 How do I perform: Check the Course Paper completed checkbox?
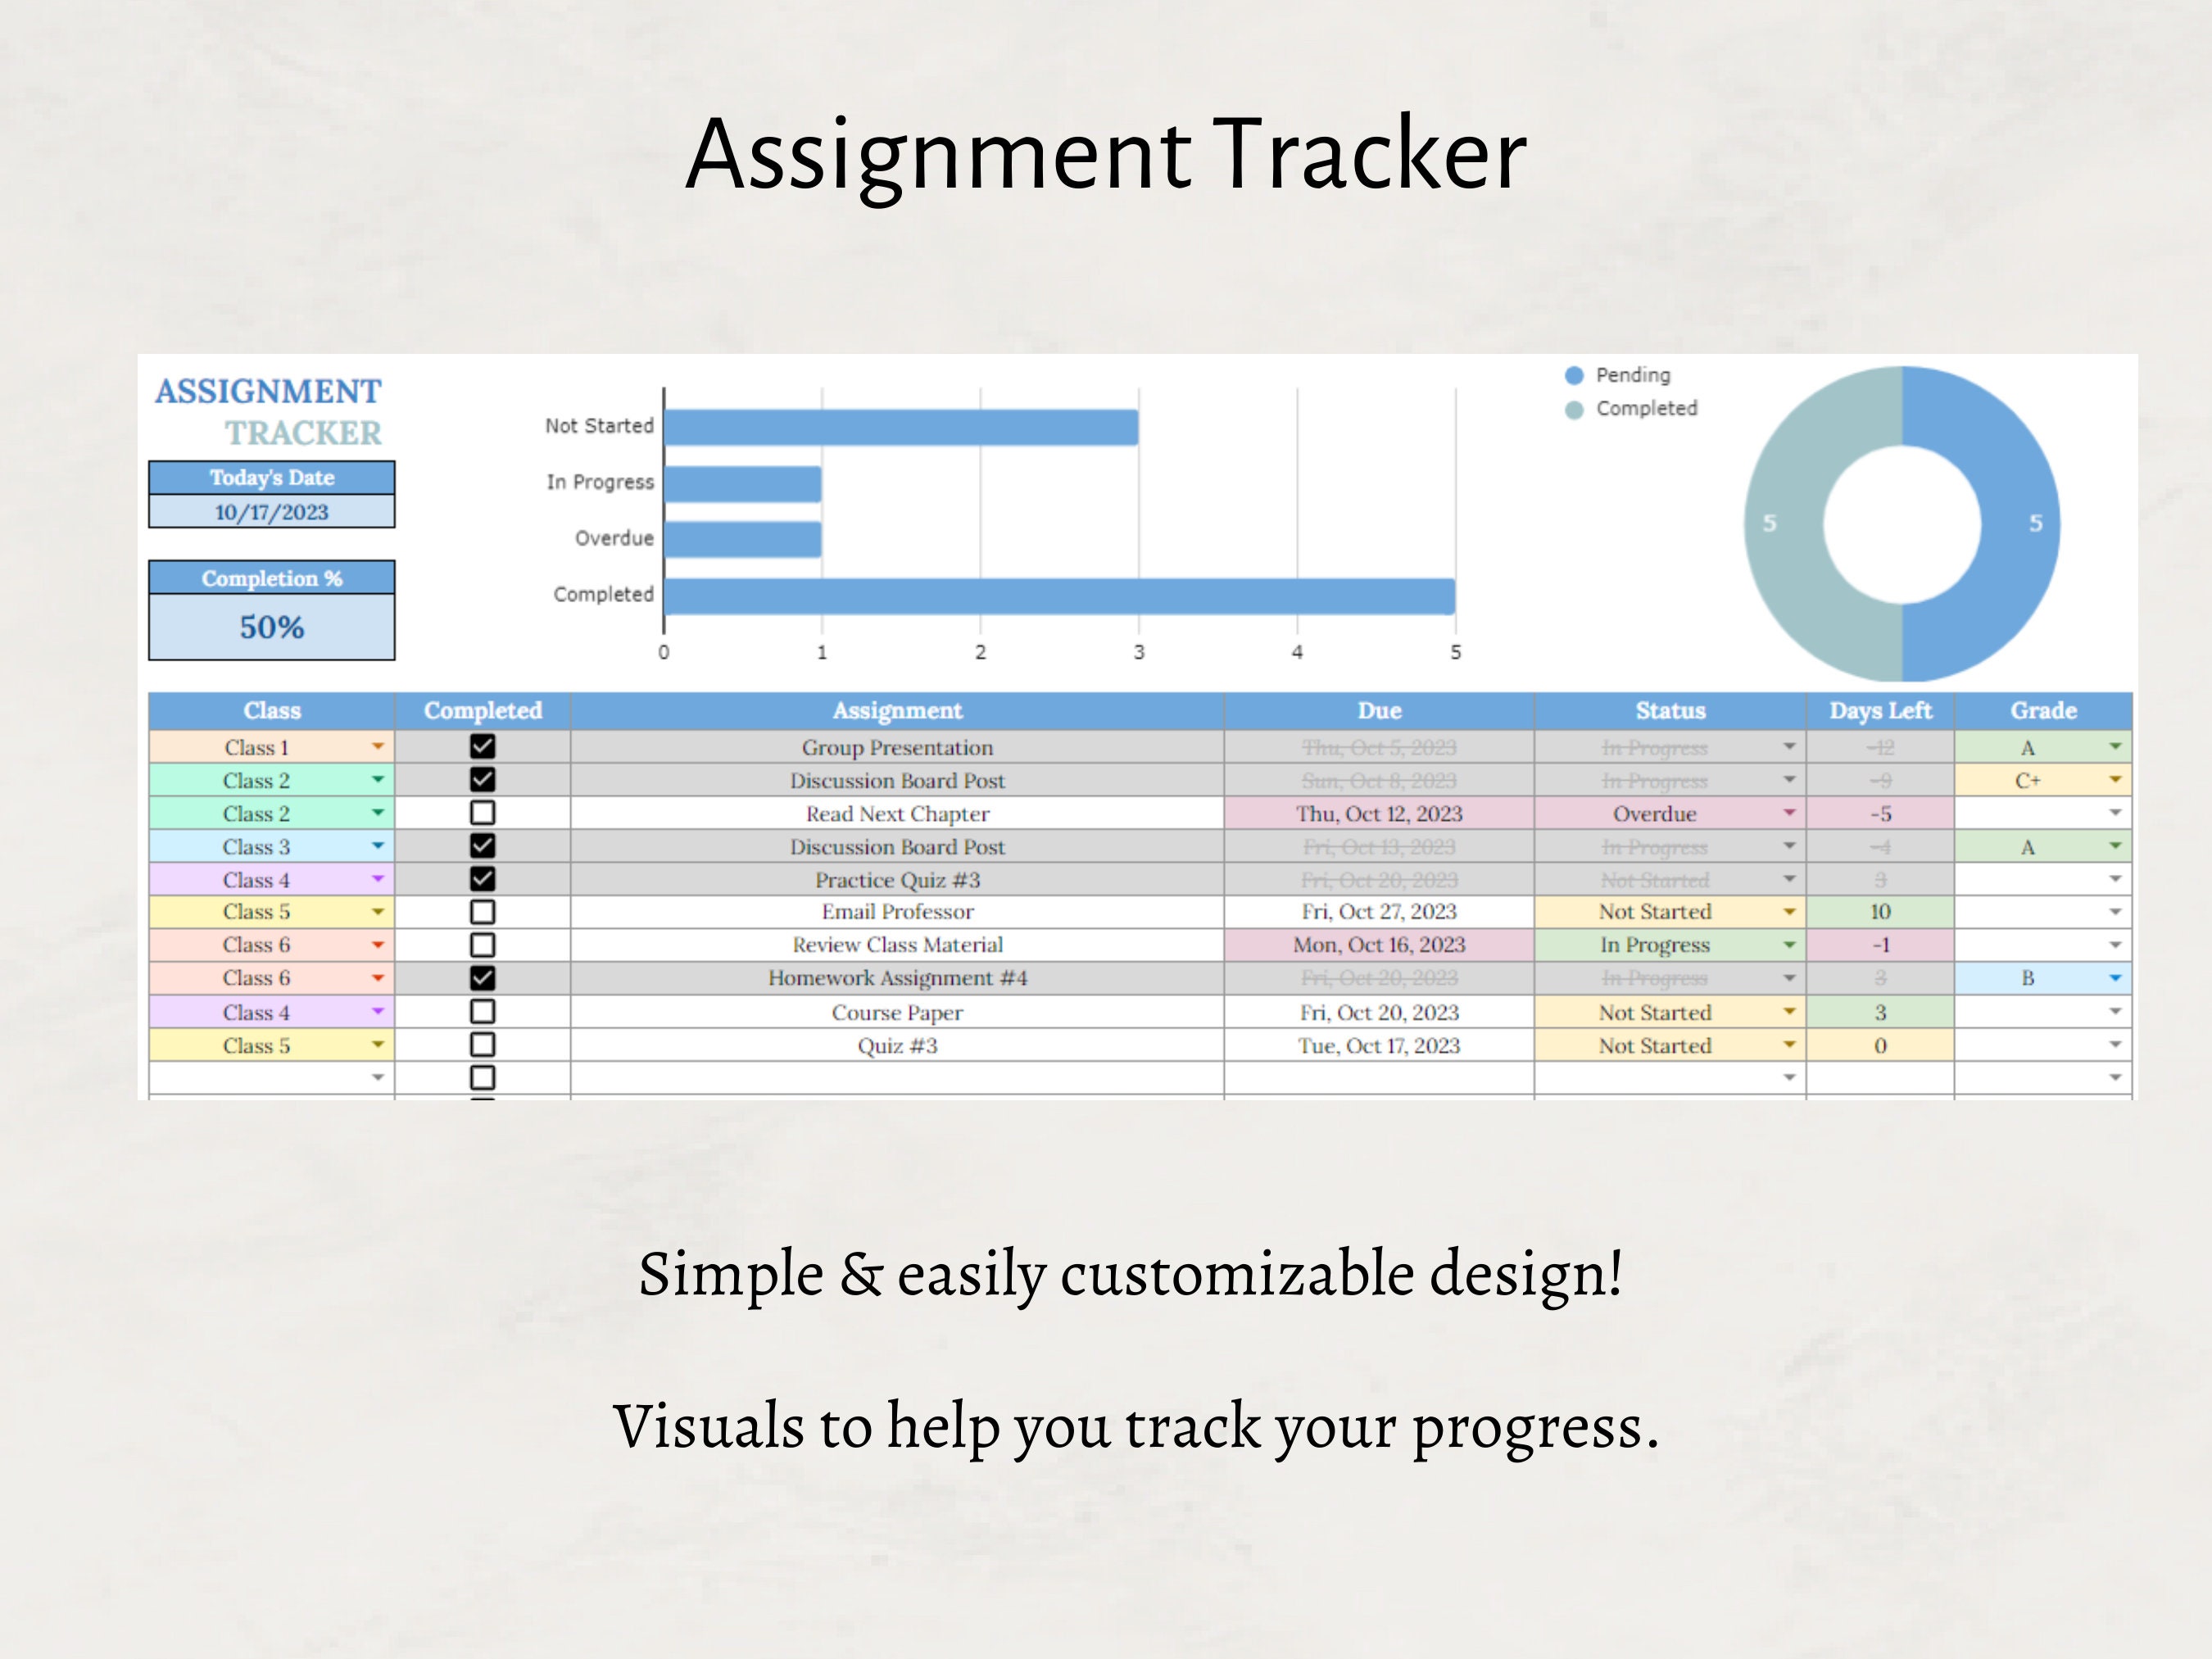pos(483,1012)
